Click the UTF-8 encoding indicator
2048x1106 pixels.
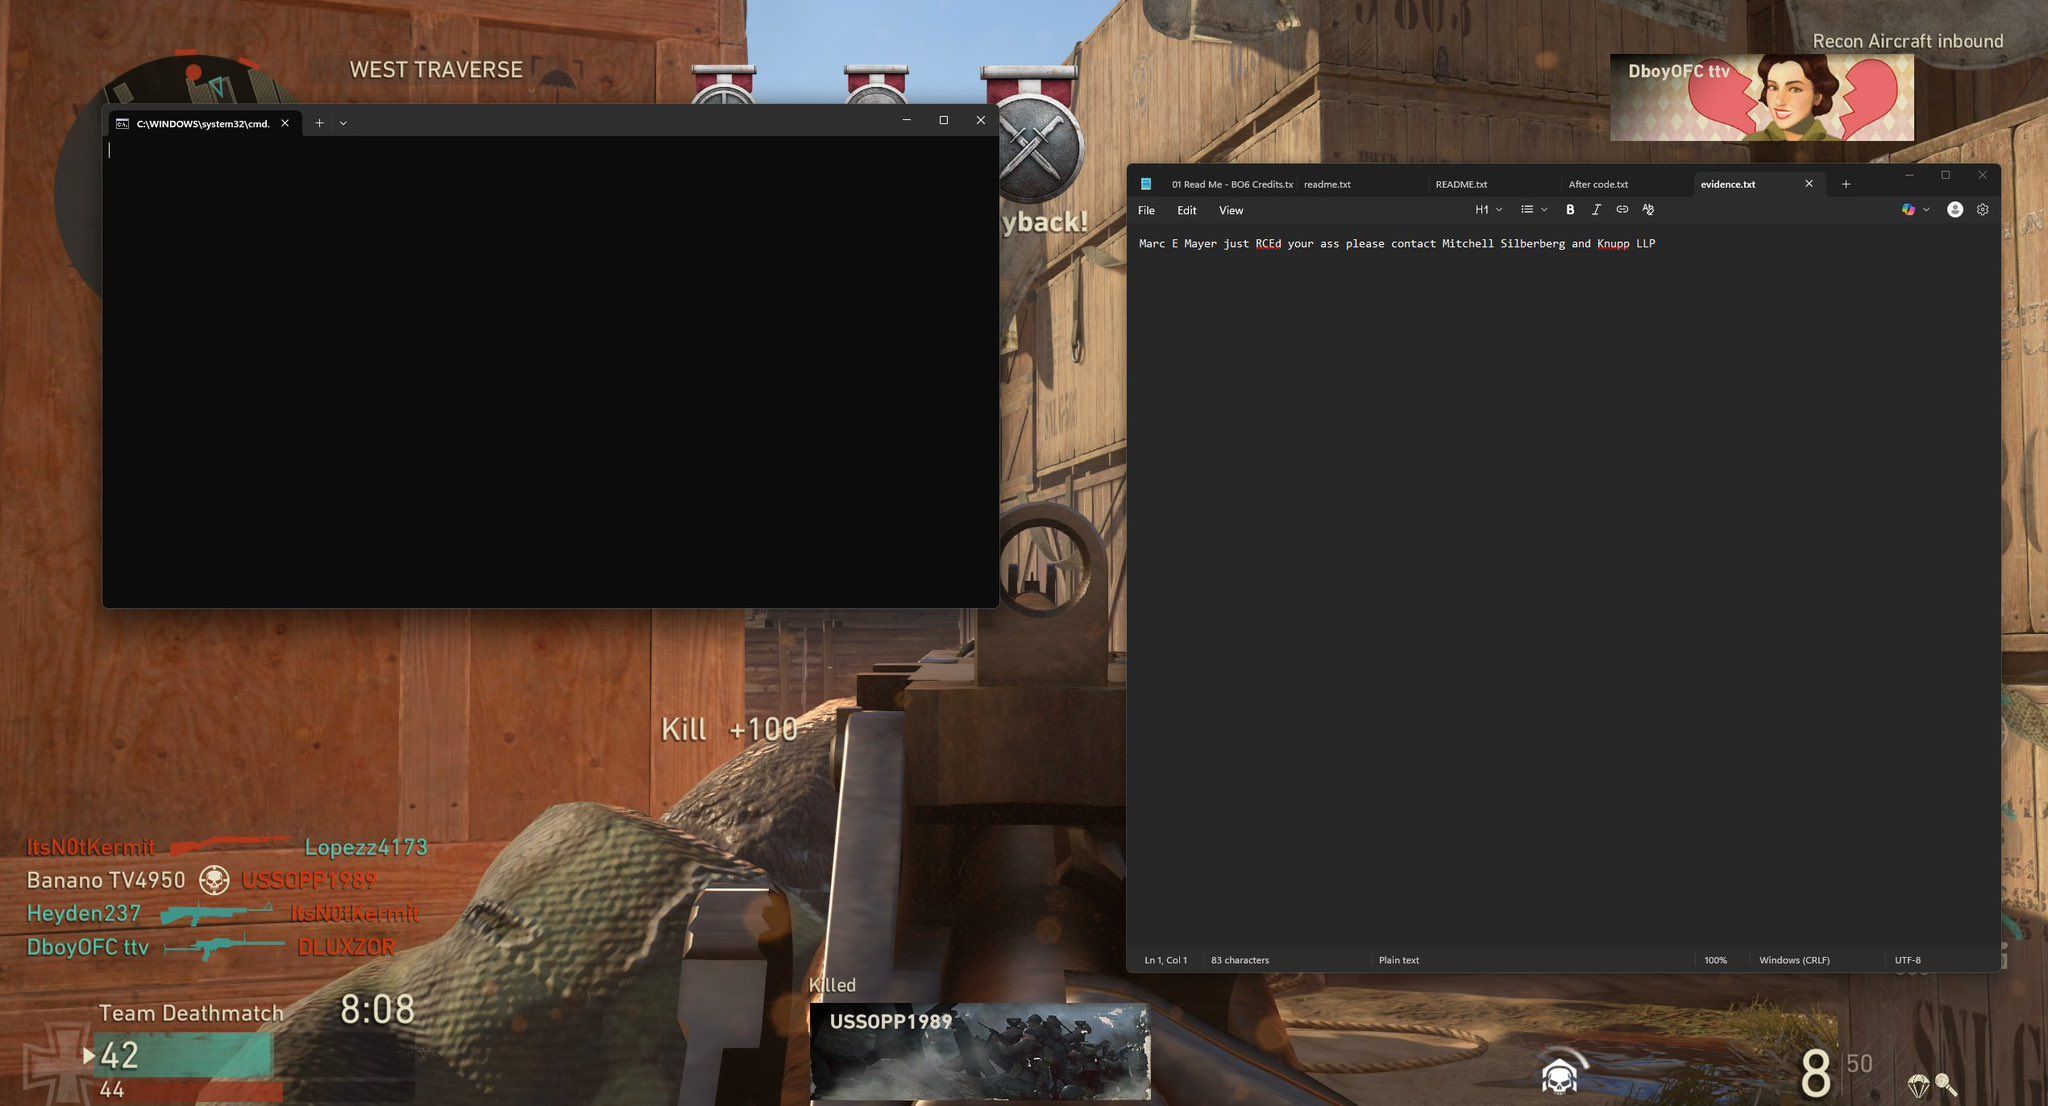1907,960
